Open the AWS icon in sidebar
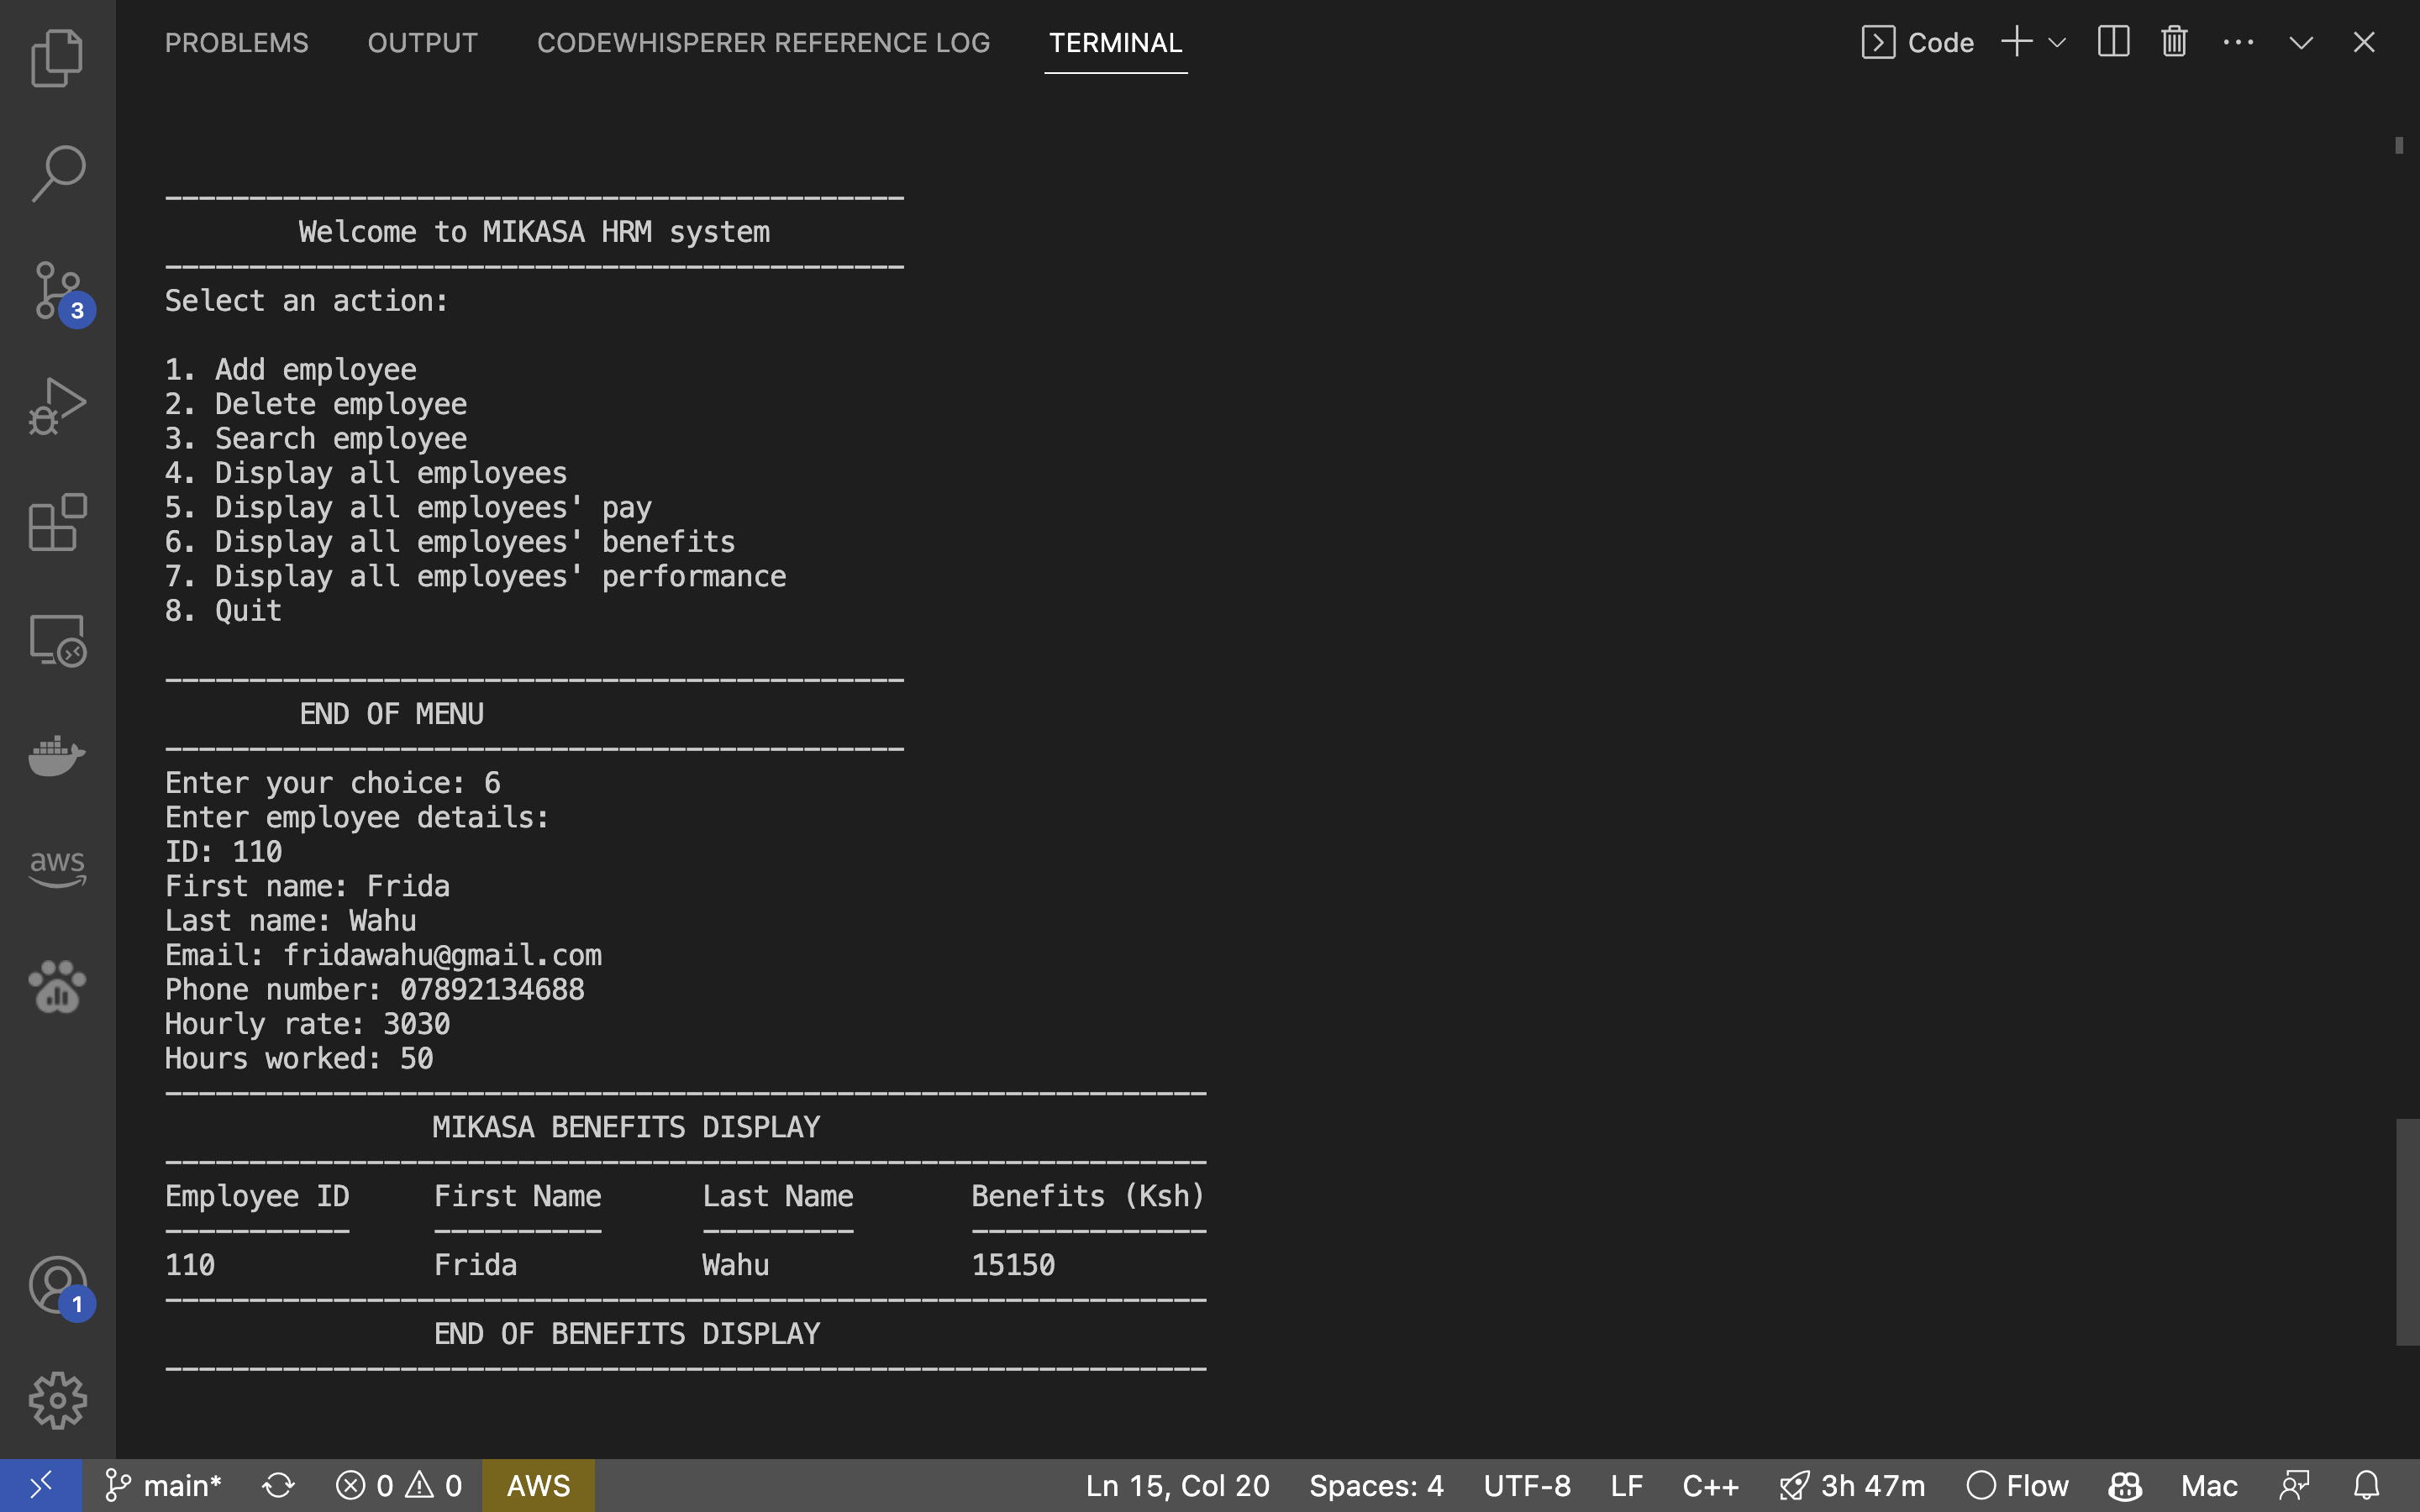2420x1512 pixels. (x=57, y=869)
